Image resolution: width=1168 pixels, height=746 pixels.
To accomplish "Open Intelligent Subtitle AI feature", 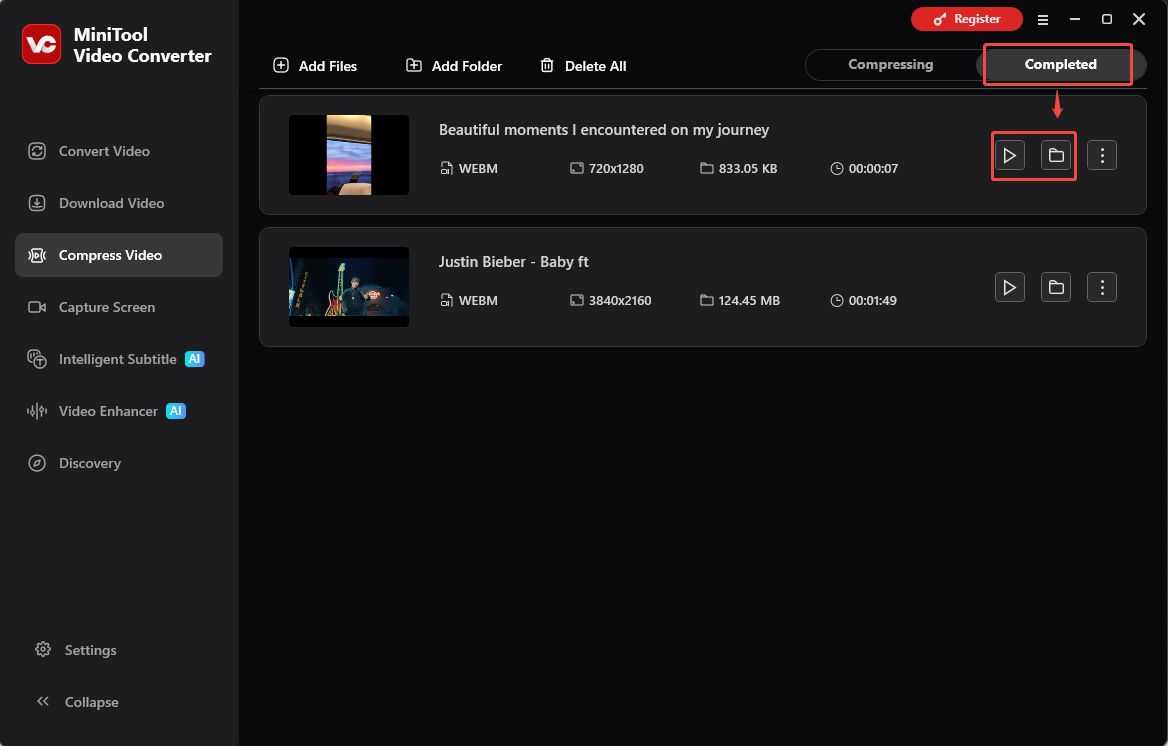I will [118, 359].
